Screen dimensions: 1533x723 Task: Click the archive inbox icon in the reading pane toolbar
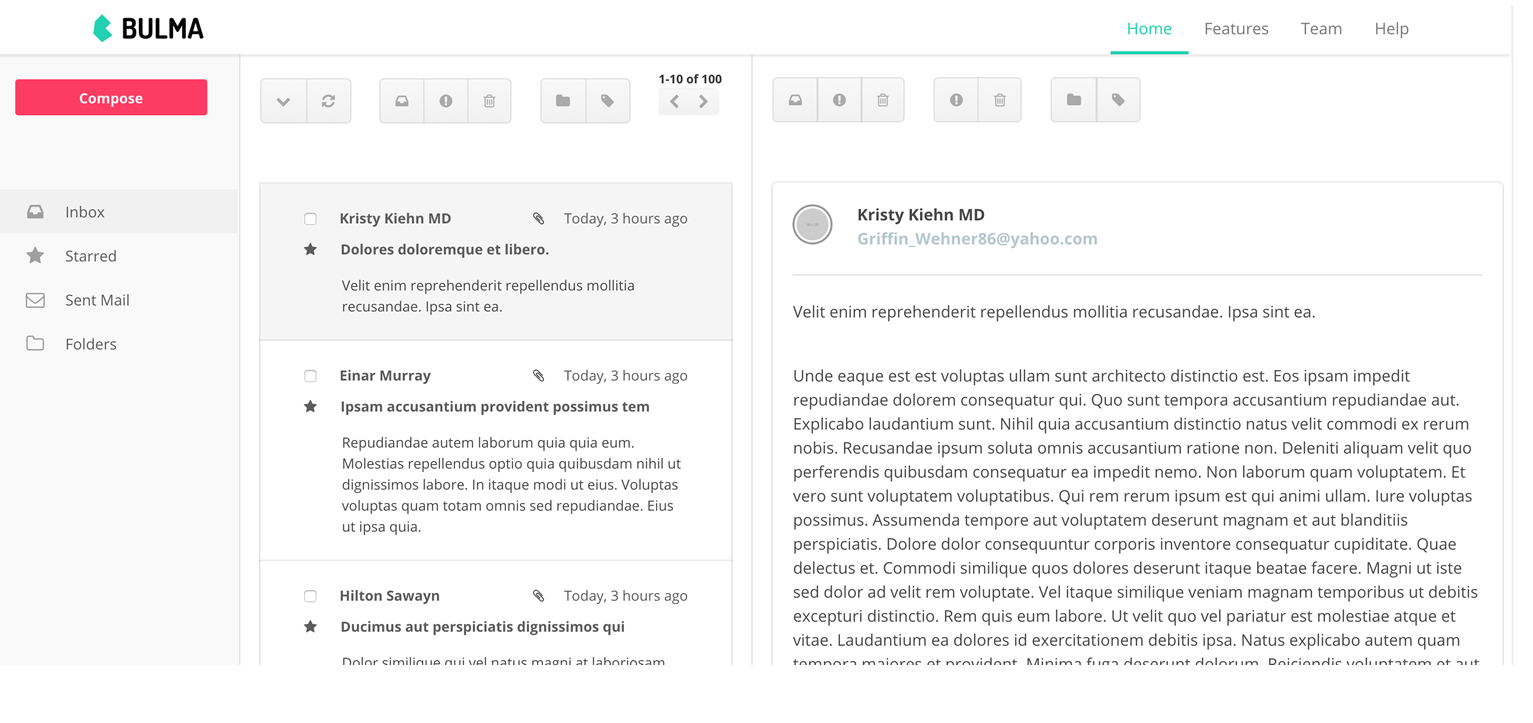pos(795,100)
